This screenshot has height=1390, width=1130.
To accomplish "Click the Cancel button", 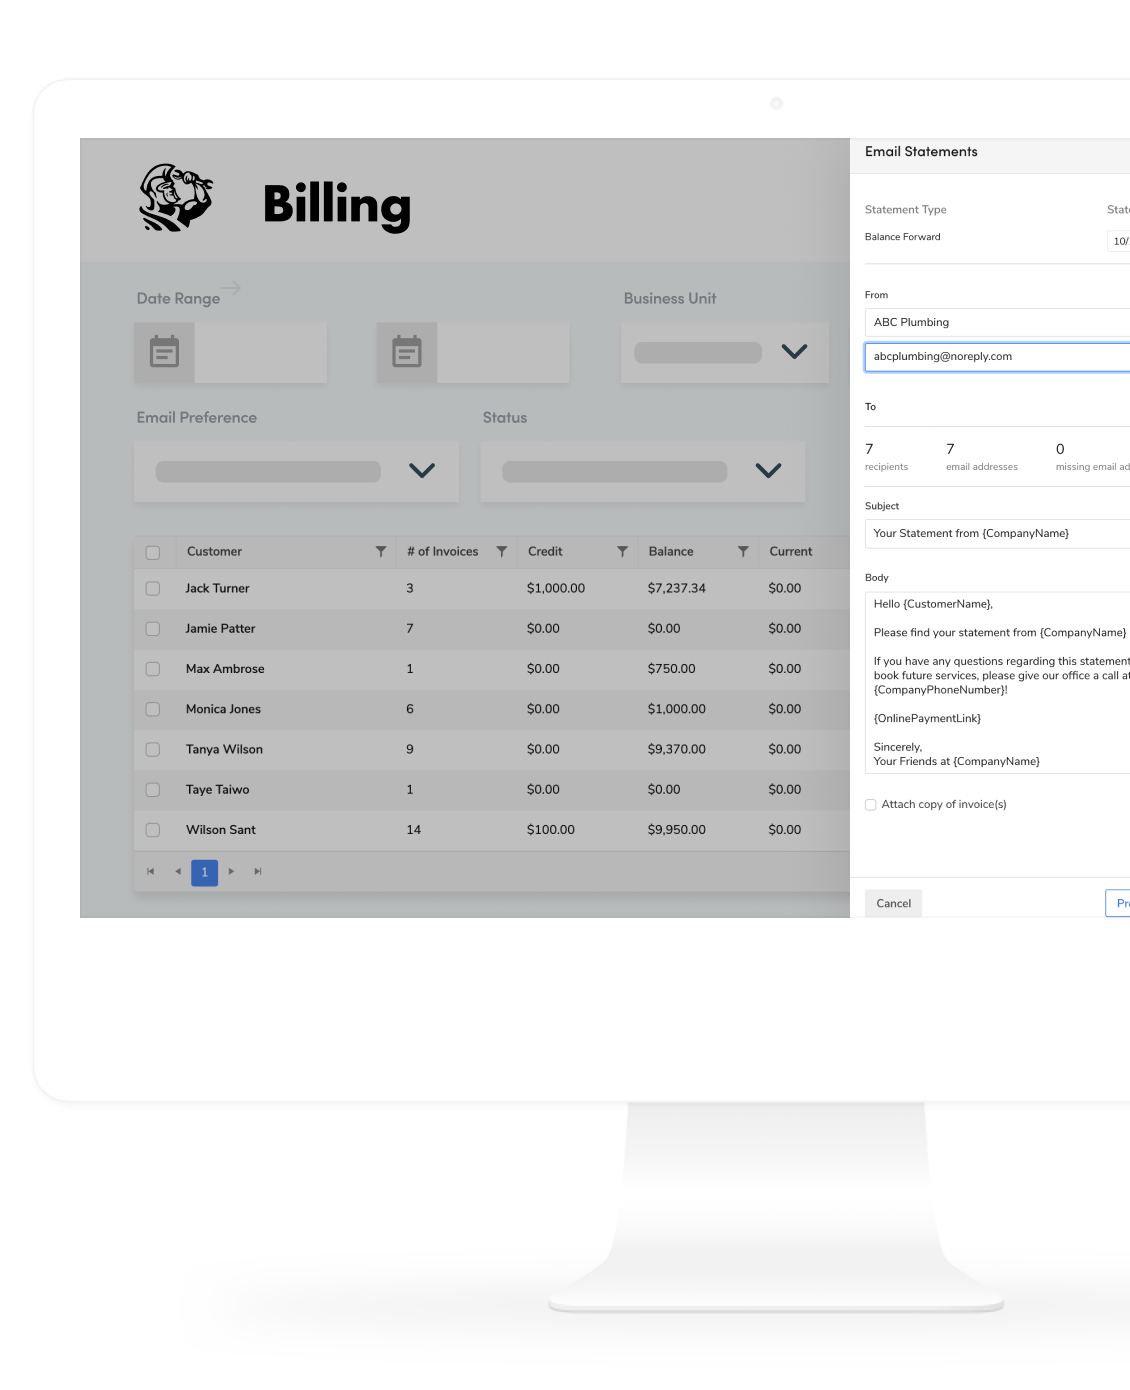I will pyautogui.click(x=892, y=903).
